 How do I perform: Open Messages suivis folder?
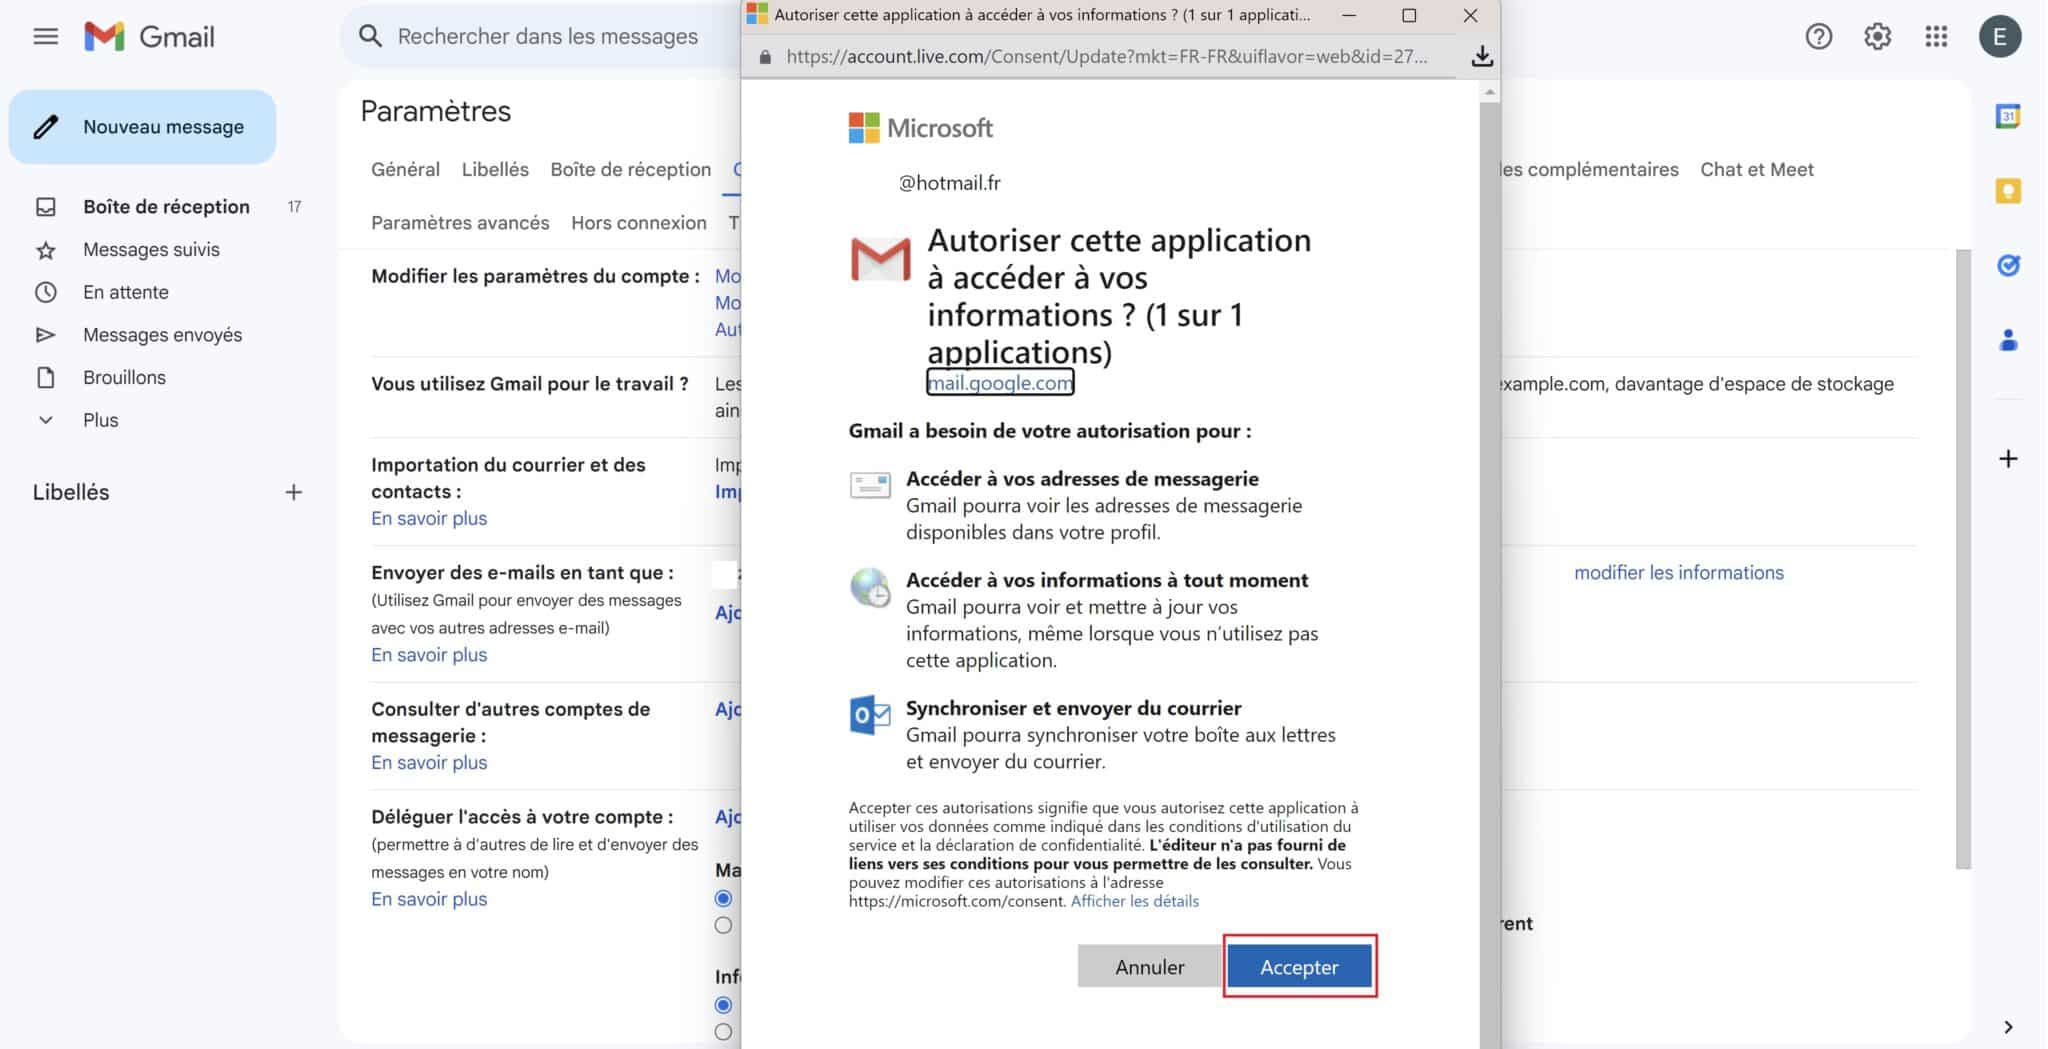tap(151, 250)
